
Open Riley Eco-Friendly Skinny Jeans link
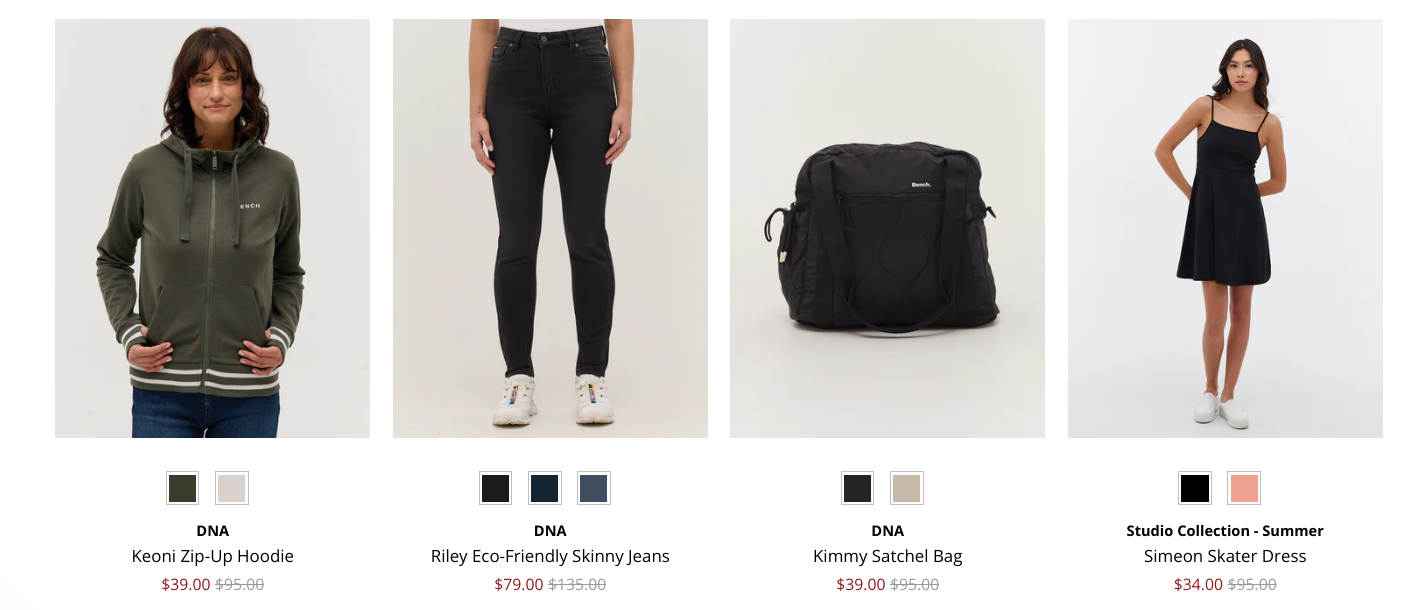point(550,556)
